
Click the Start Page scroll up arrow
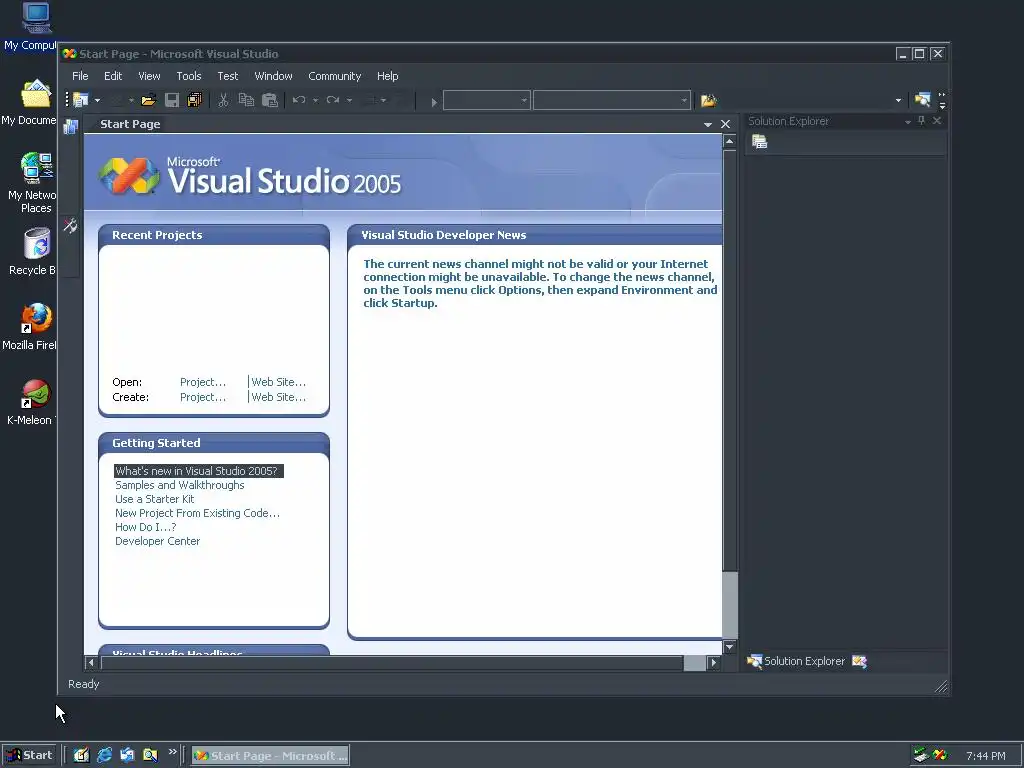tap(729, 142)
